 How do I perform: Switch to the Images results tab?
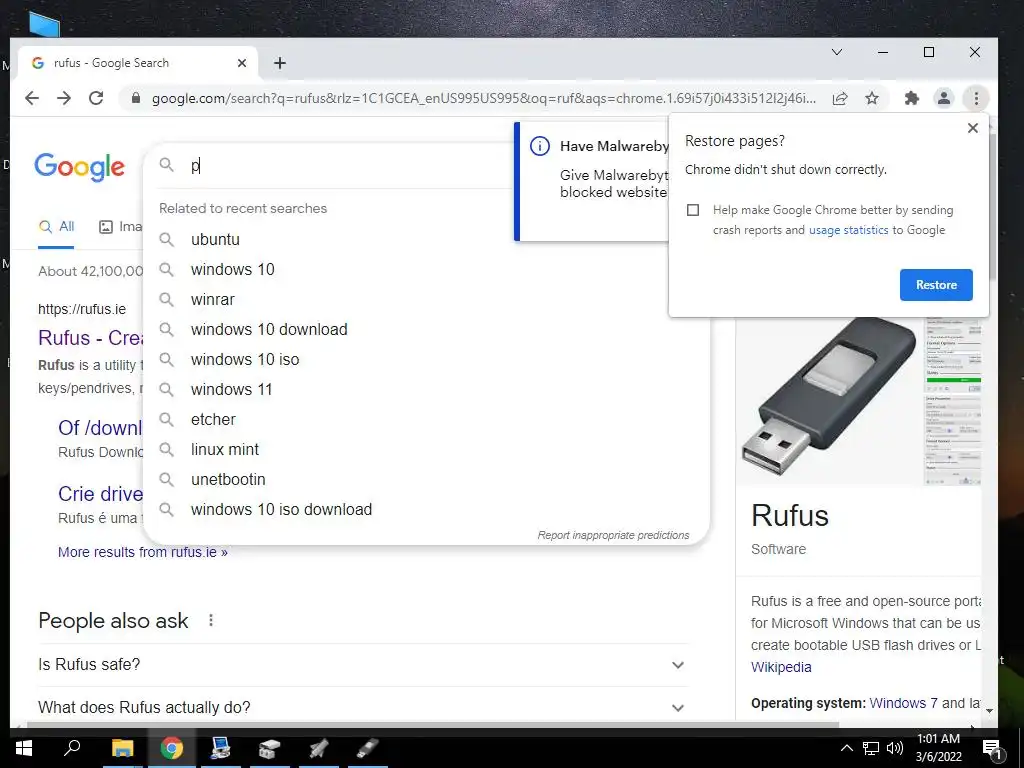(x=120, y=227)
